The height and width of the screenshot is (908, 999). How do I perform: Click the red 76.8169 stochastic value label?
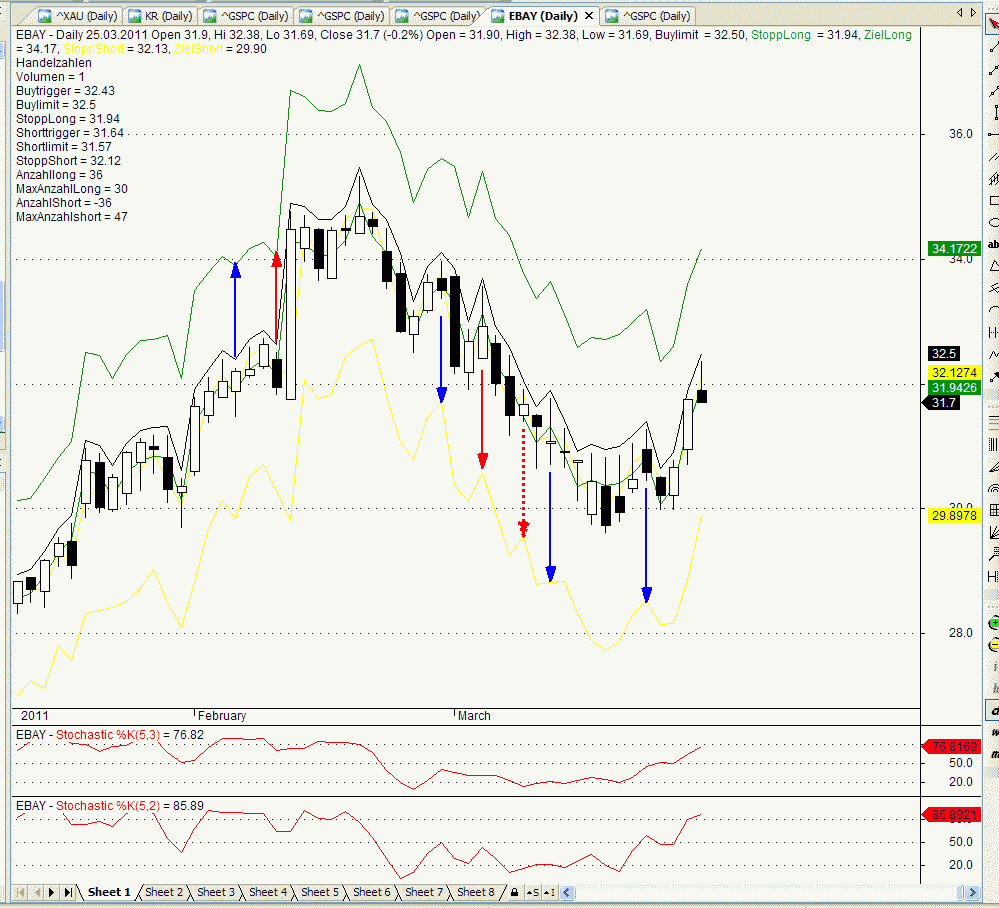pyautogui.click(x=951, y=746)
